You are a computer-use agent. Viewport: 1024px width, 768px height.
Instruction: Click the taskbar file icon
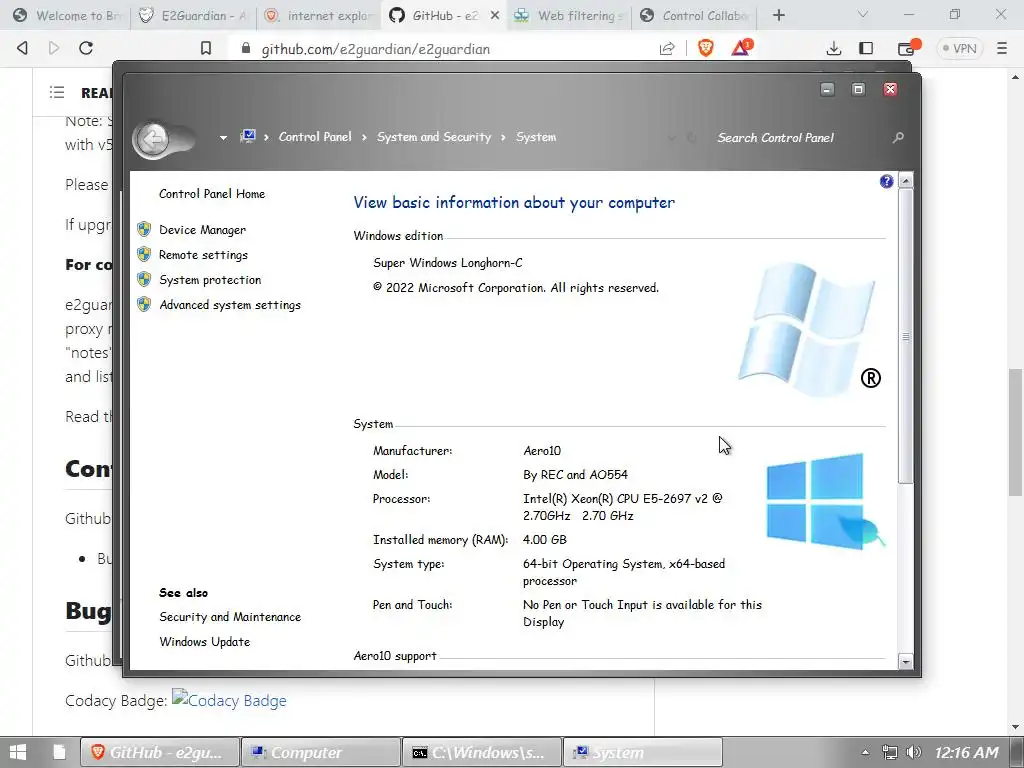[x=59, y=752]
